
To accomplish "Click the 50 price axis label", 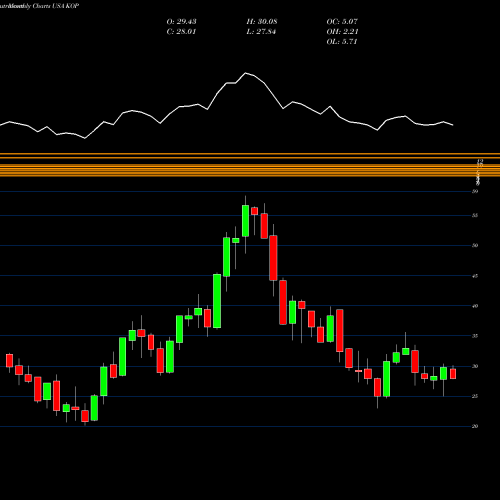I will [475, 245].
